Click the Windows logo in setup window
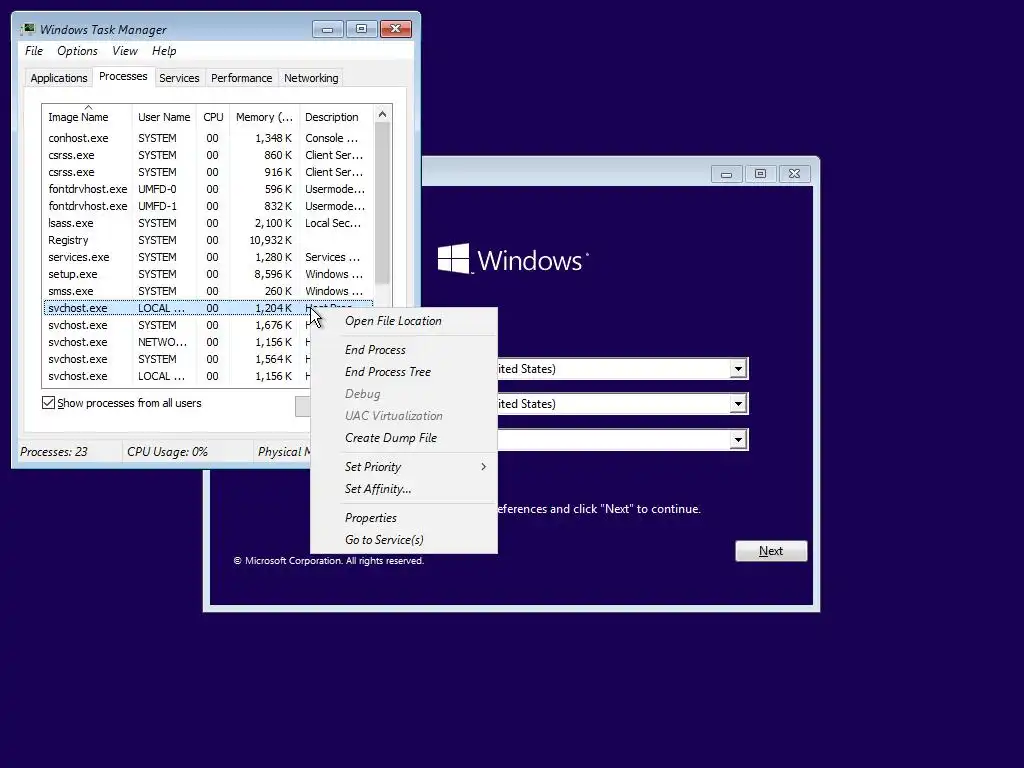This screenshot has height=768, width=1024. coord(453,259)
